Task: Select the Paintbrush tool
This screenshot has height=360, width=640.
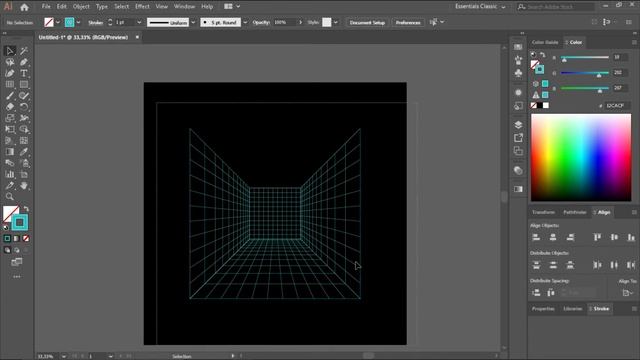Action: click(x=10, y=96)
